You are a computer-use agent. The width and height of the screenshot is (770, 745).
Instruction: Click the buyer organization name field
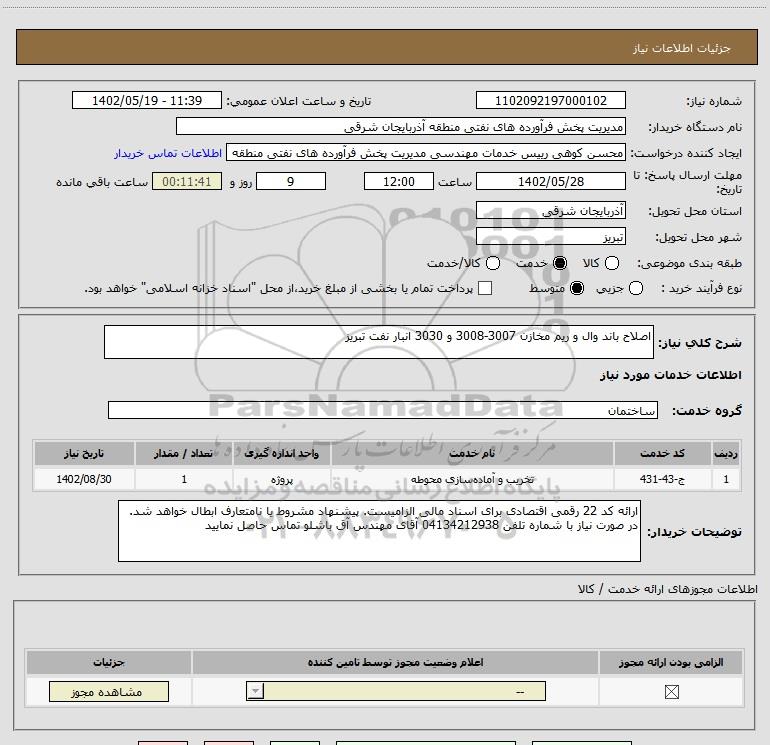401,127
